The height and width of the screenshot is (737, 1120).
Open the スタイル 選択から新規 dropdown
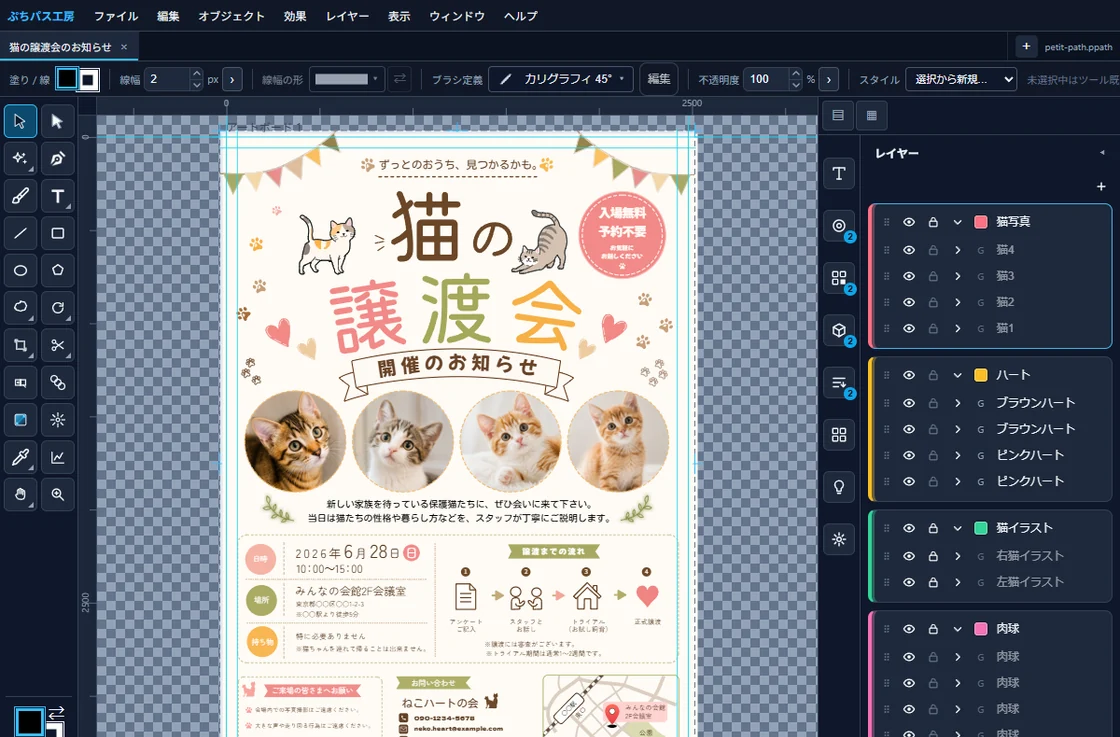pyautogui.click(x=961, y=79)
